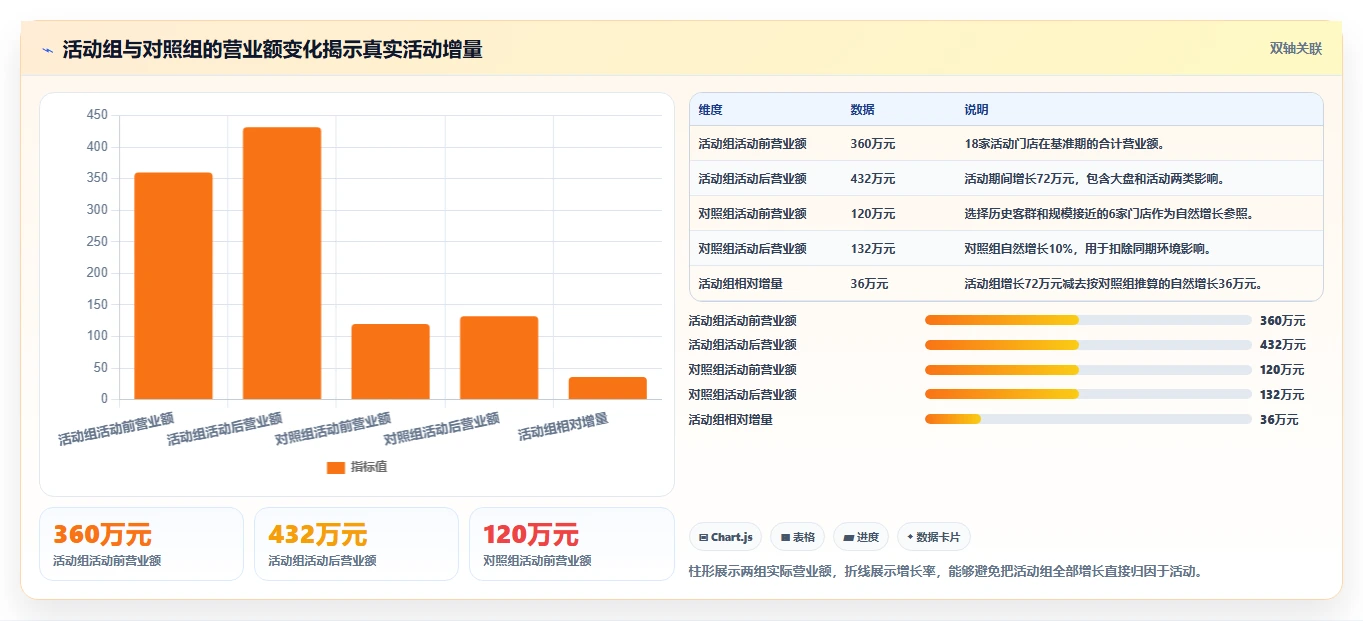
Task: Click the 进度 tag chip
Action: [x=861, y=537]
